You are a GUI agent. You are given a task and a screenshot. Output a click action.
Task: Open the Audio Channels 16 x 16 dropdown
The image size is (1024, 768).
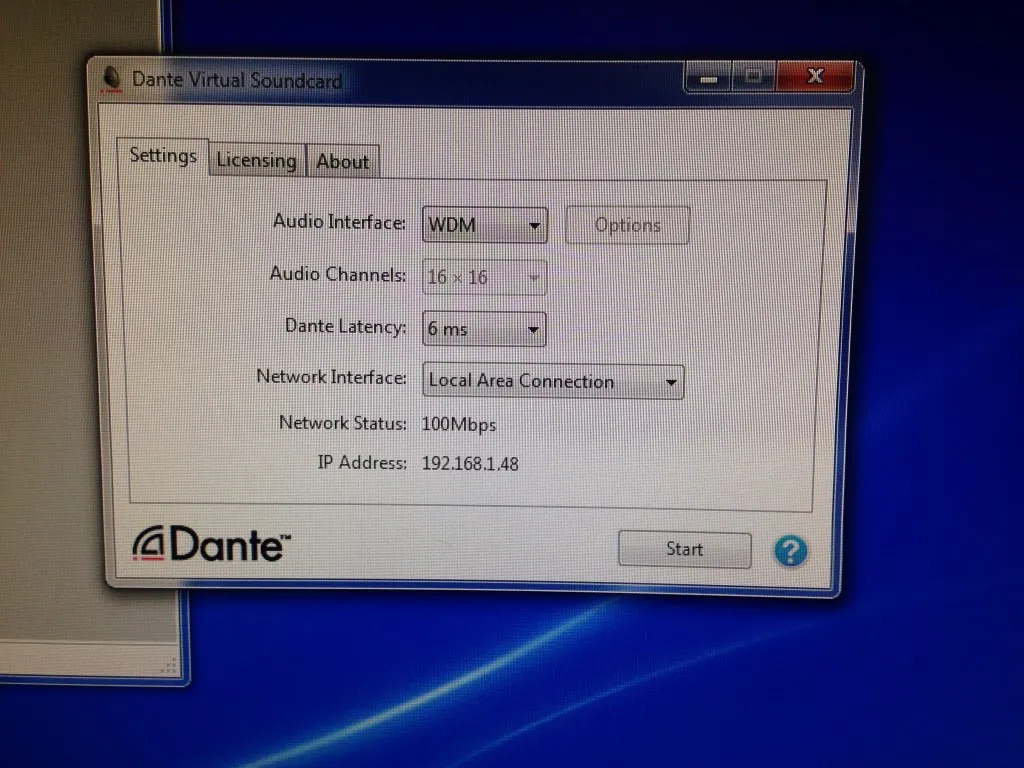(484, 278)
